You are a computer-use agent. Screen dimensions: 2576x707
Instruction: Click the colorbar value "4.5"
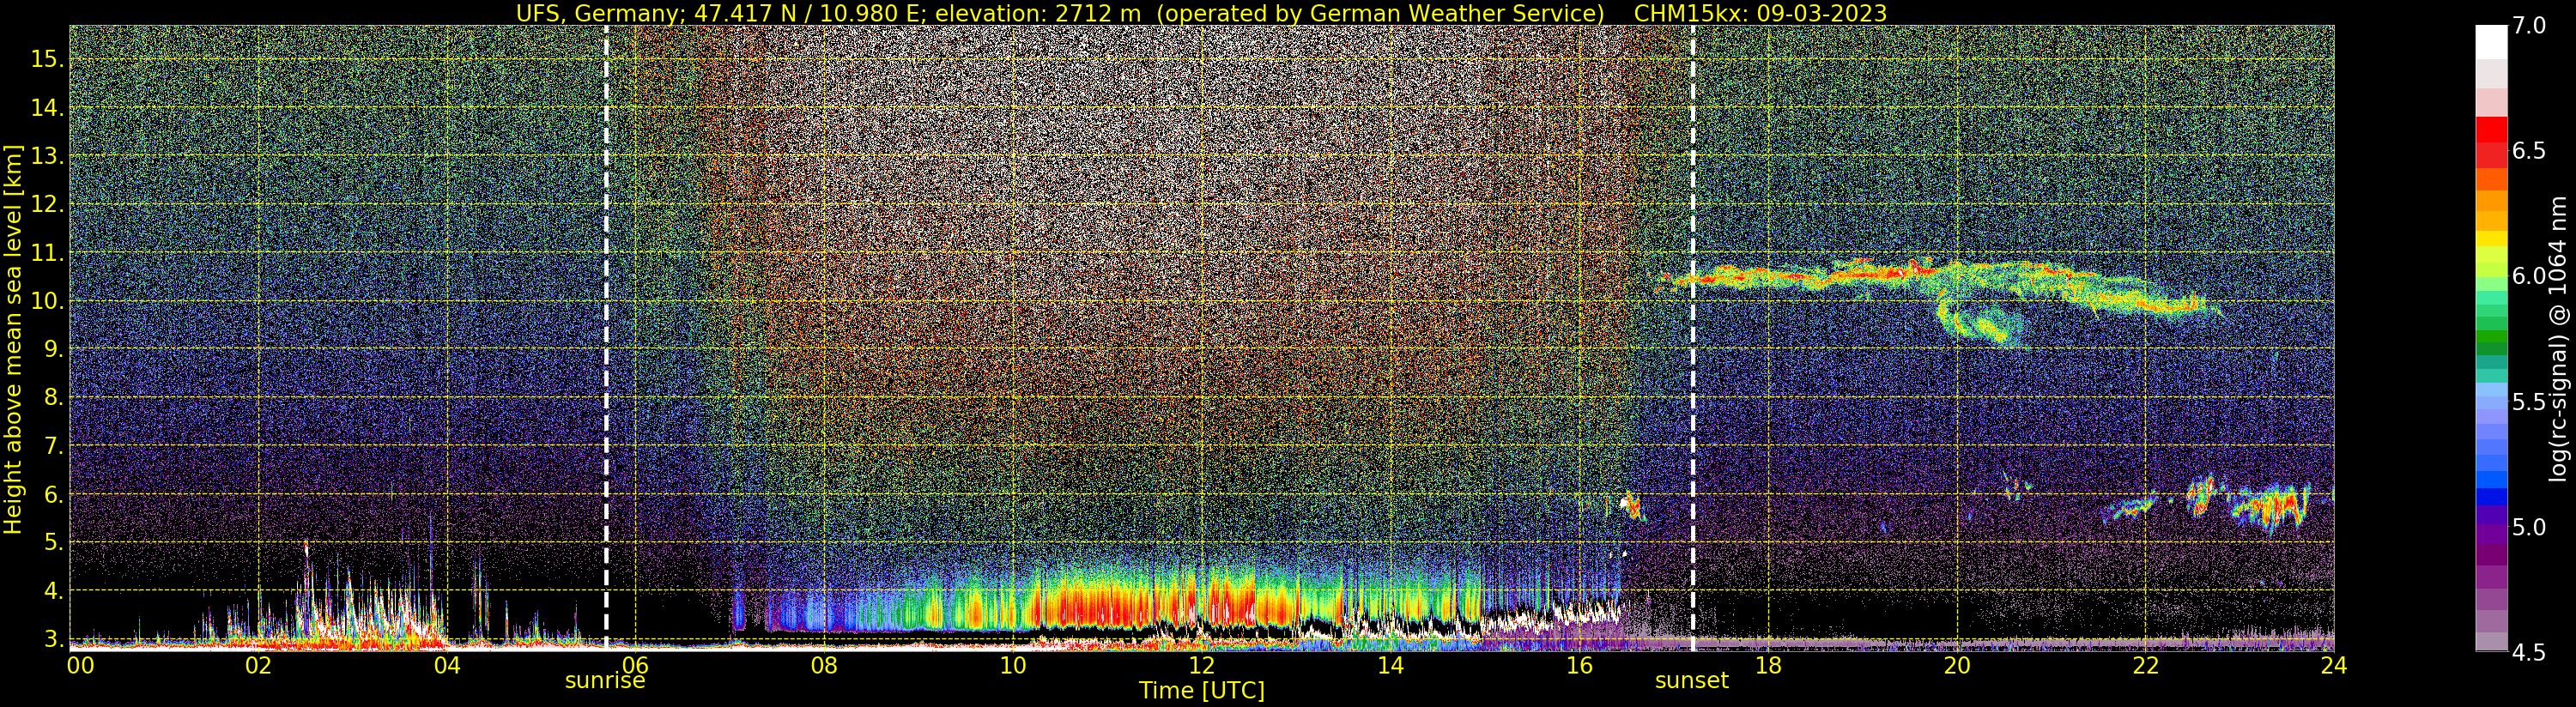(x=2528, y=653)
